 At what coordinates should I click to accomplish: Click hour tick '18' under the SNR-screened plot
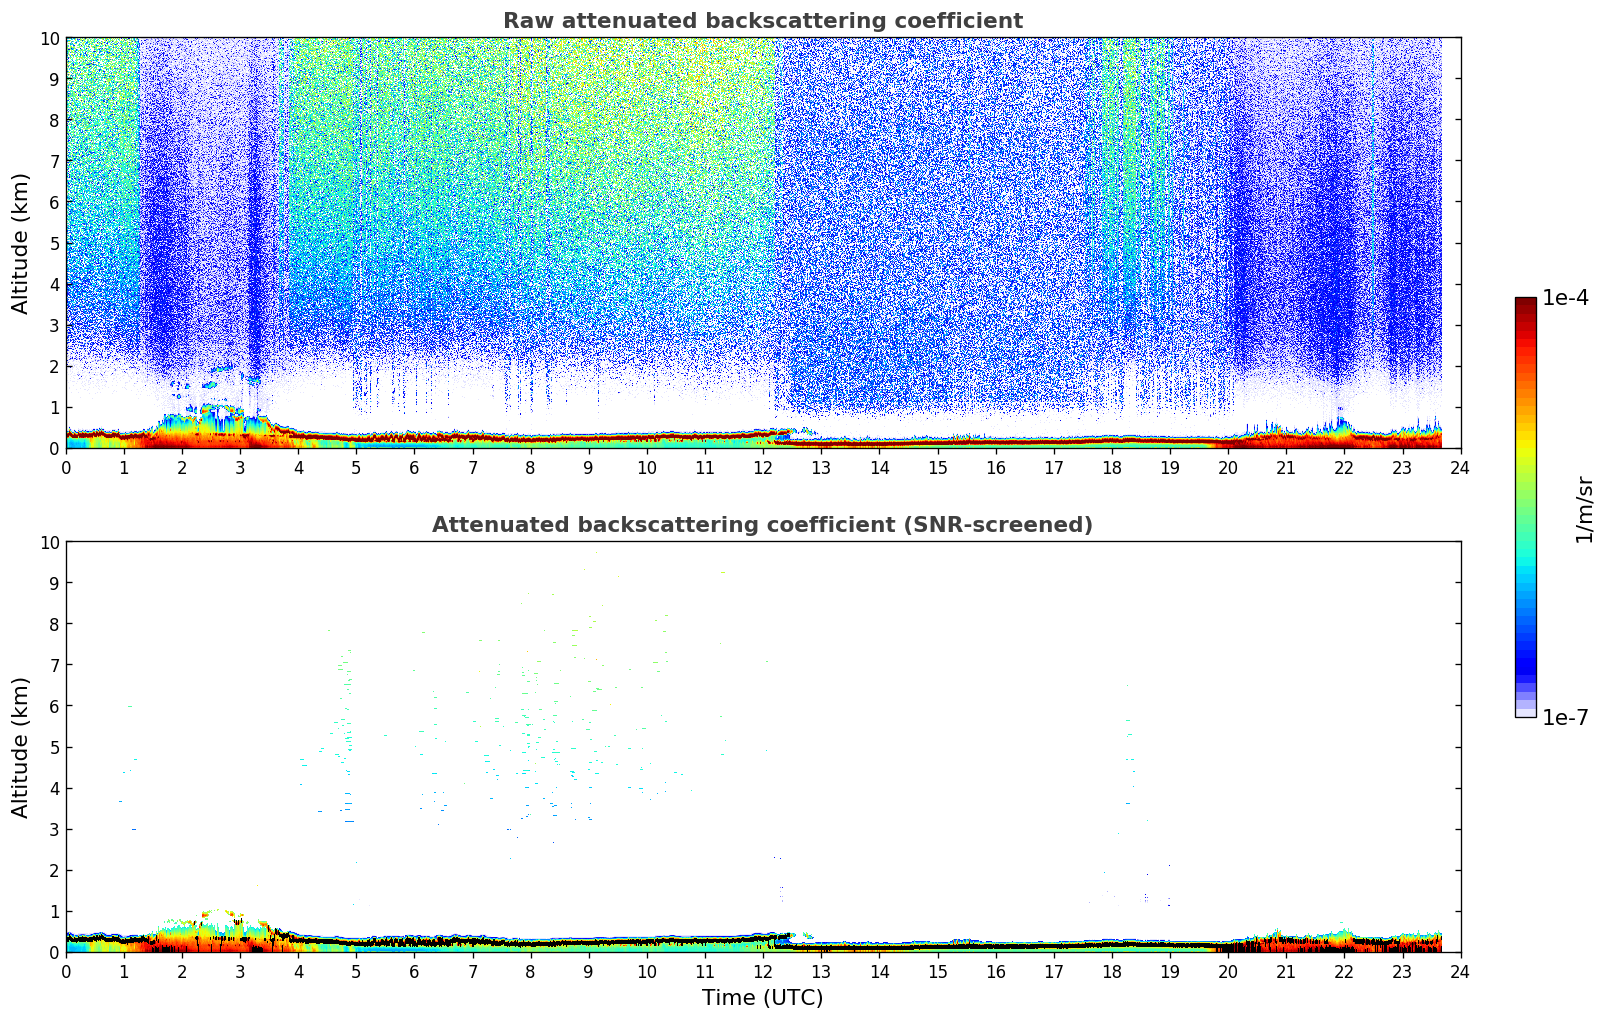(1112, 971)
